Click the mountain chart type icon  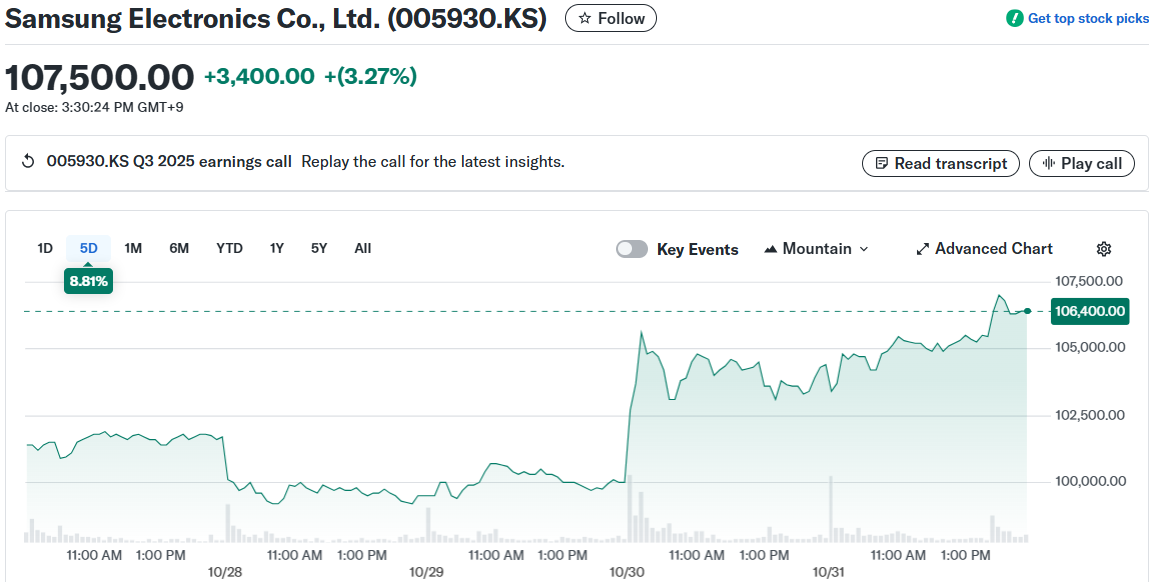coord(770,249)
